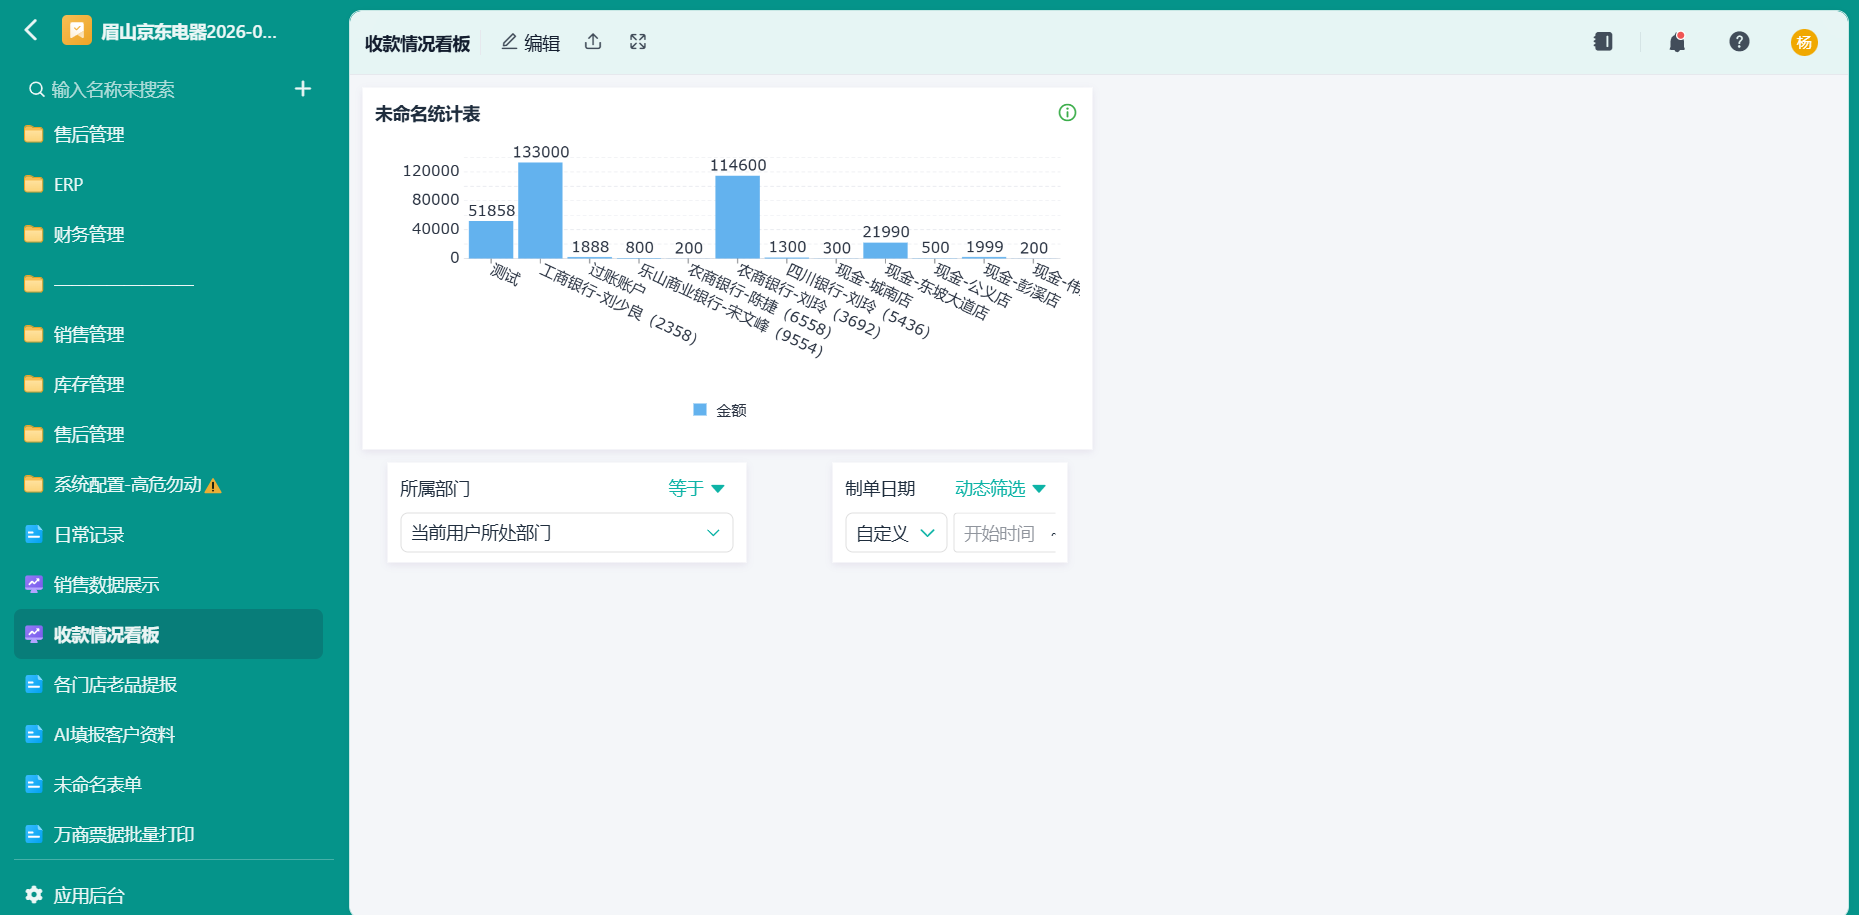Open the 等于 condition dropdown
Image resolution: width=1859 pixels, height=915 pixels.
696,488
